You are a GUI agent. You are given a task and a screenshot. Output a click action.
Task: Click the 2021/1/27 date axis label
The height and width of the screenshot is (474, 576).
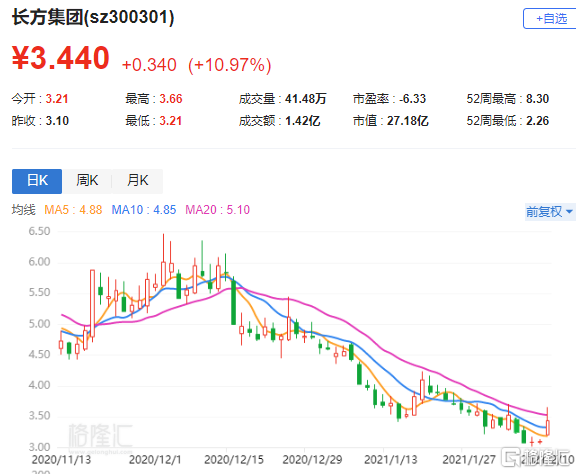(469, 460)
